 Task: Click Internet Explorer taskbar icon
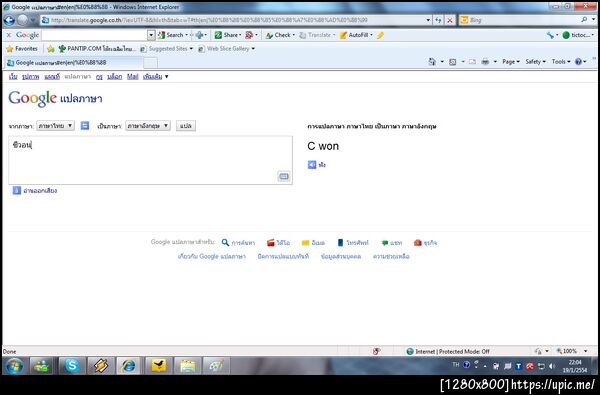(129, 366)
